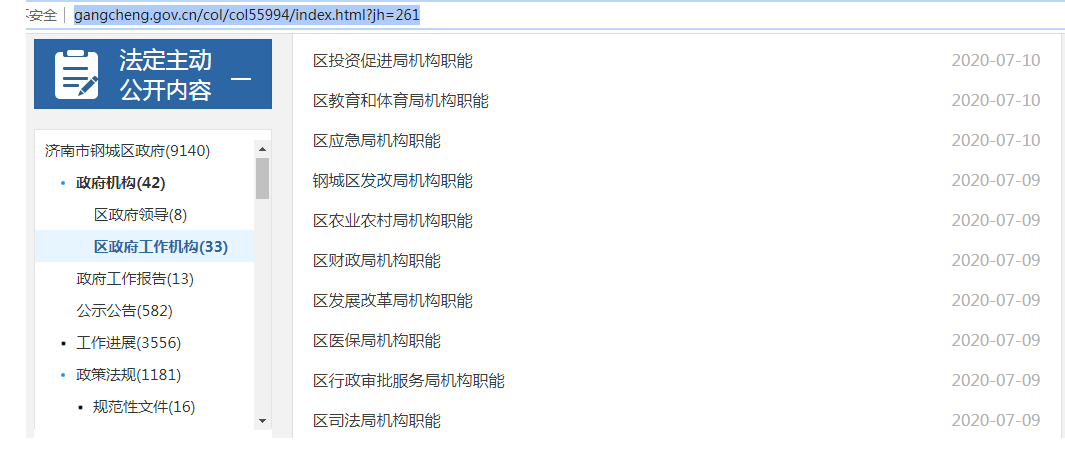Expand 工作进展(3556) node
1065x475 pixels.
pos(128,342)
